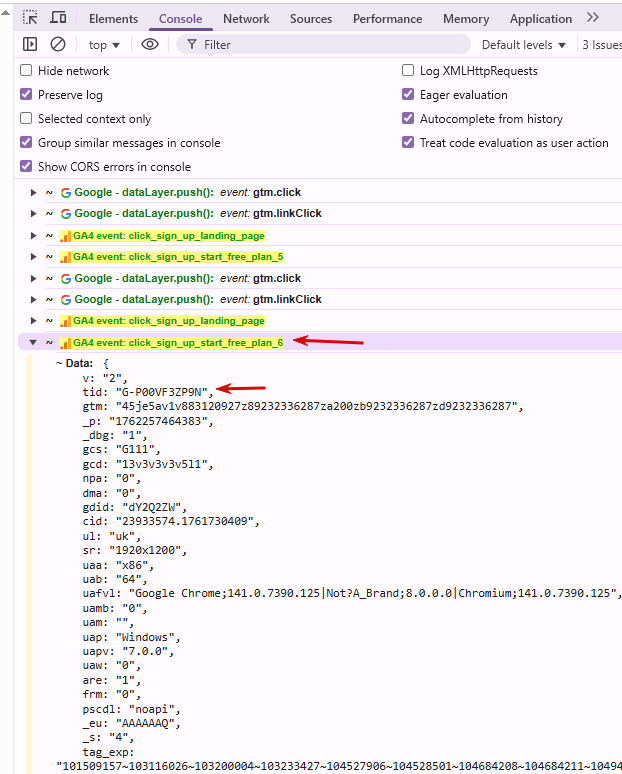Click the gcd value 13v3v3v3v5l1

(x=161, y=464)
